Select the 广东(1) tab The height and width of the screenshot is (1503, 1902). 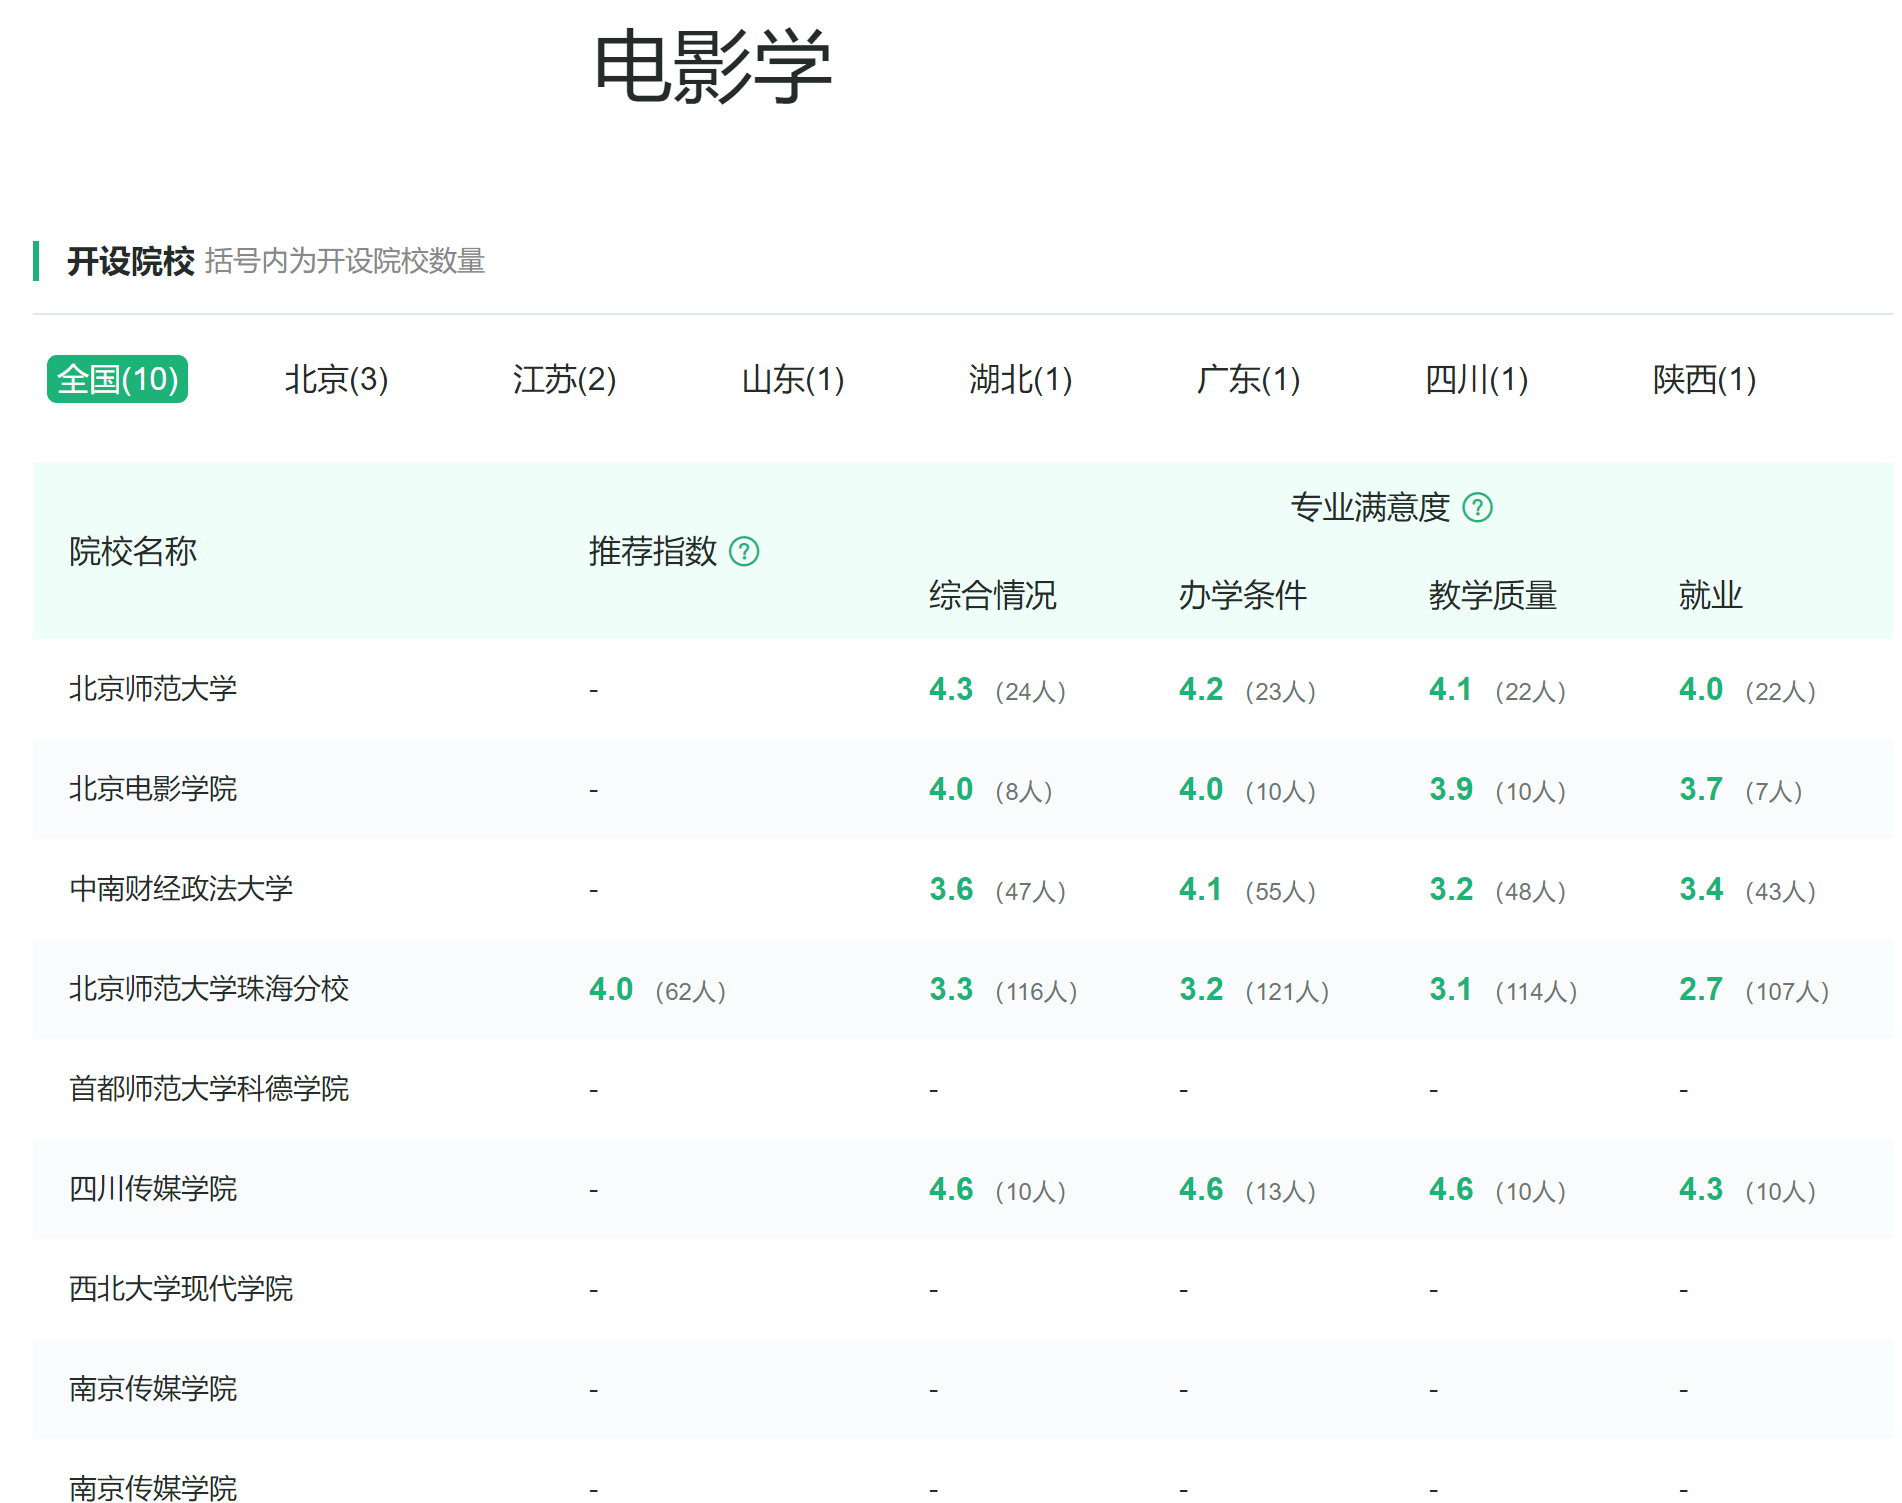click(x=1248, y=379)
